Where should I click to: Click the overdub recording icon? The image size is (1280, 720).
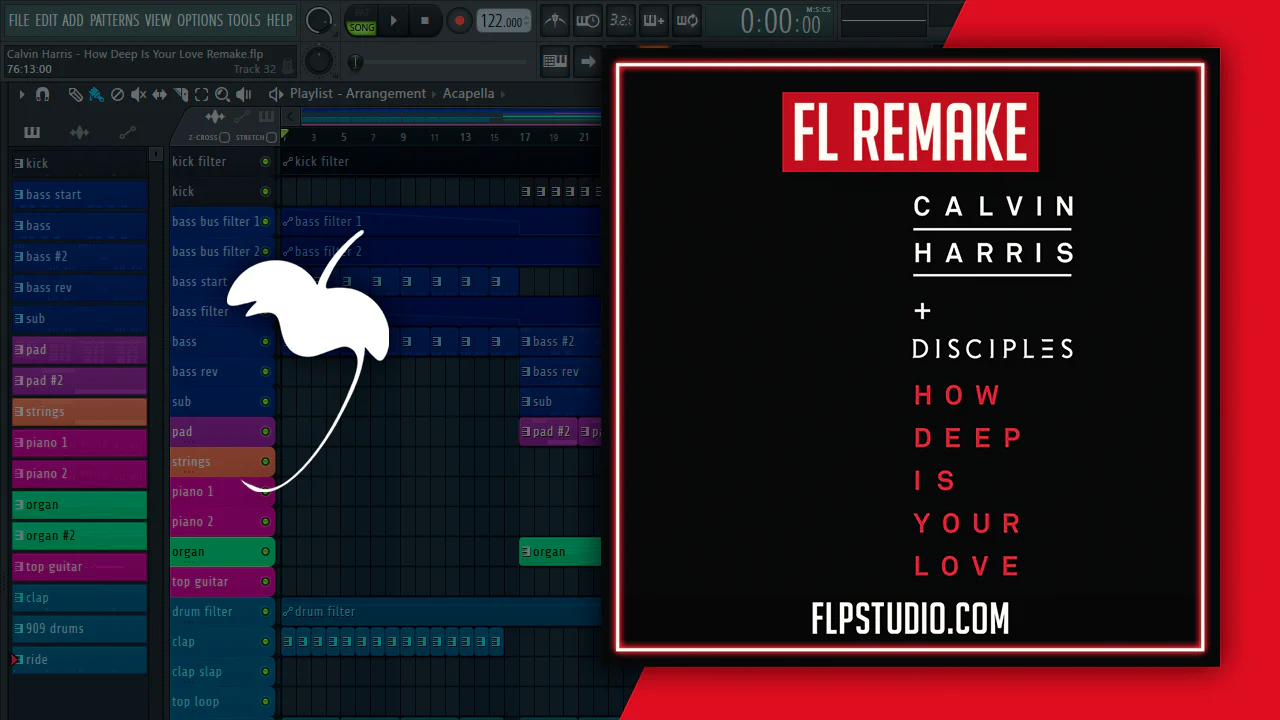click(654, 20)
